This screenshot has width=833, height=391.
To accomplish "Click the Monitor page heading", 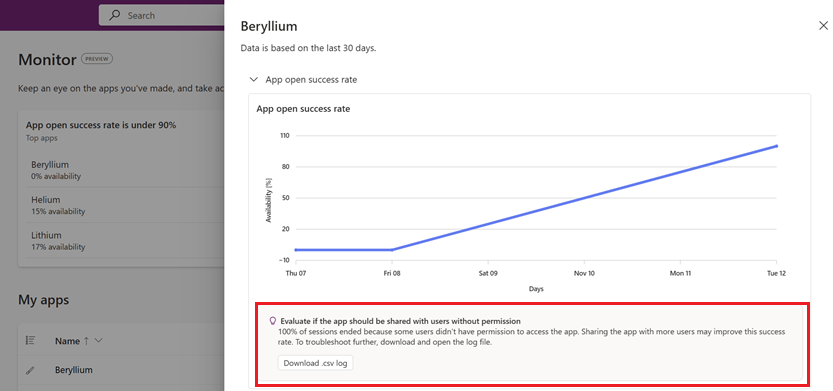I will pos(47,60).
